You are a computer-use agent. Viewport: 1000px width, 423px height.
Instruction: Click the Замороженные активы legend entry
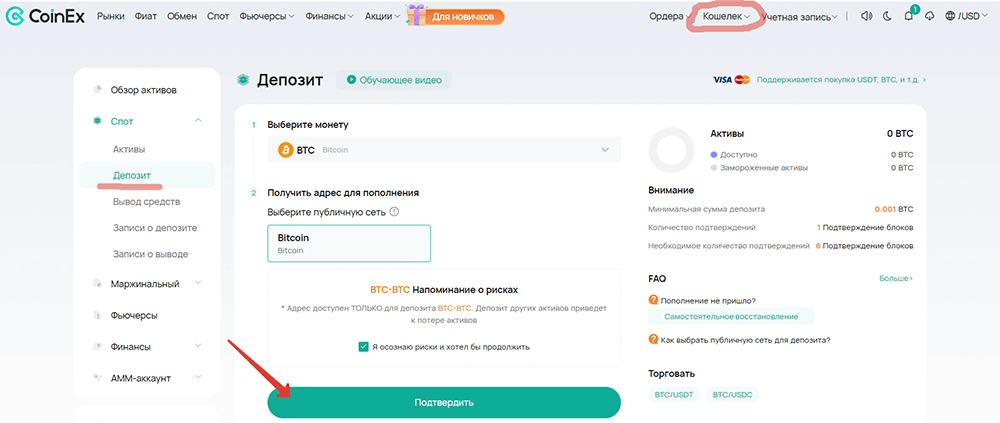pos(759,168)
